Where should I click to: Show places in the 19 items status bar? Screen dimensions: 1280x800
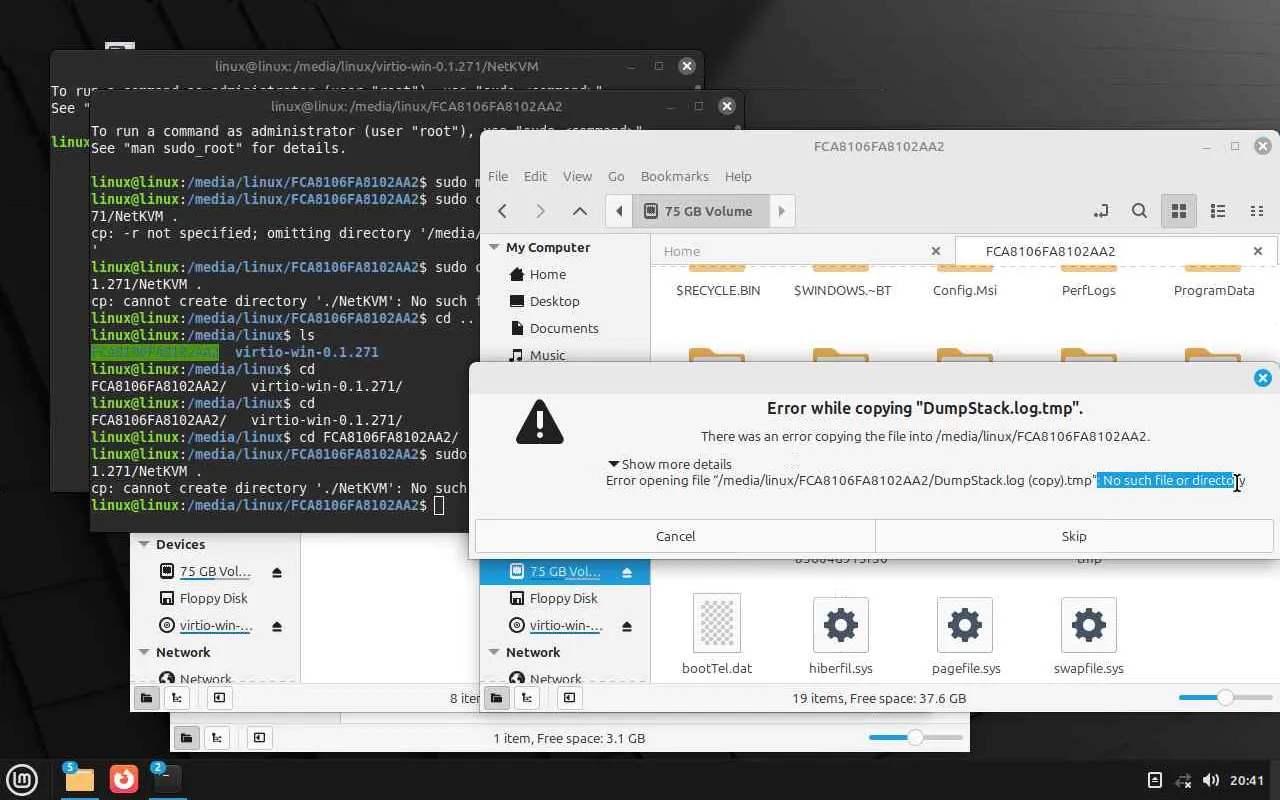[x=496, y=698]
